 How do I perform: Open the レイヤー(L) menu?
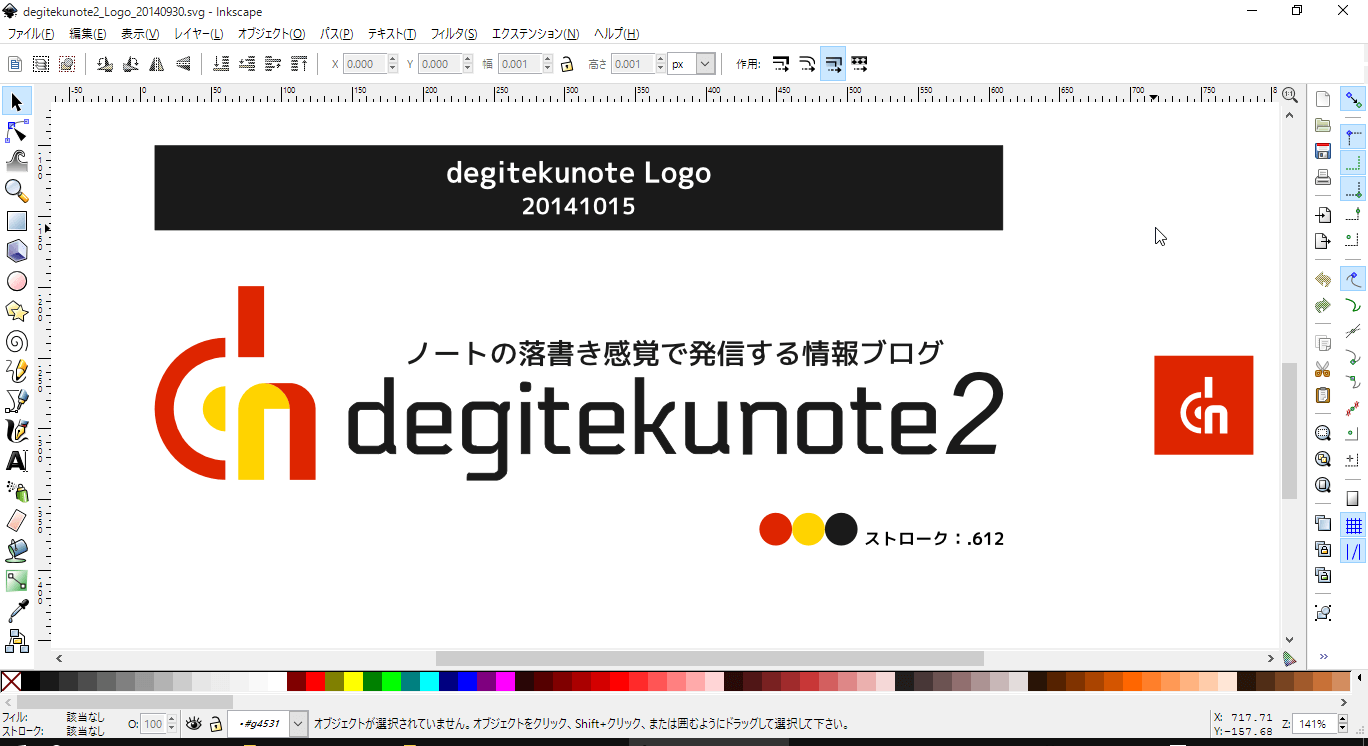198,34
